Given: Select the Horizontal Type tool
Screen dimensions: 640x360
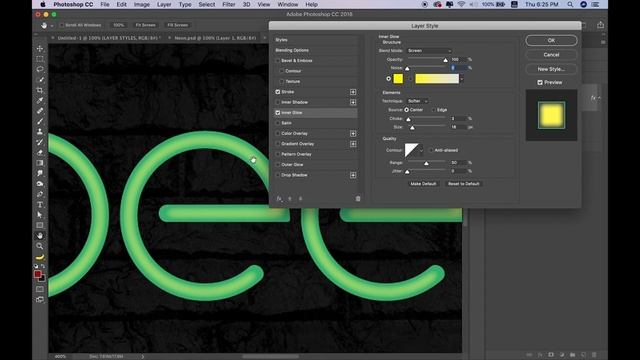Looking at the screenshot, I should [40, 204].
